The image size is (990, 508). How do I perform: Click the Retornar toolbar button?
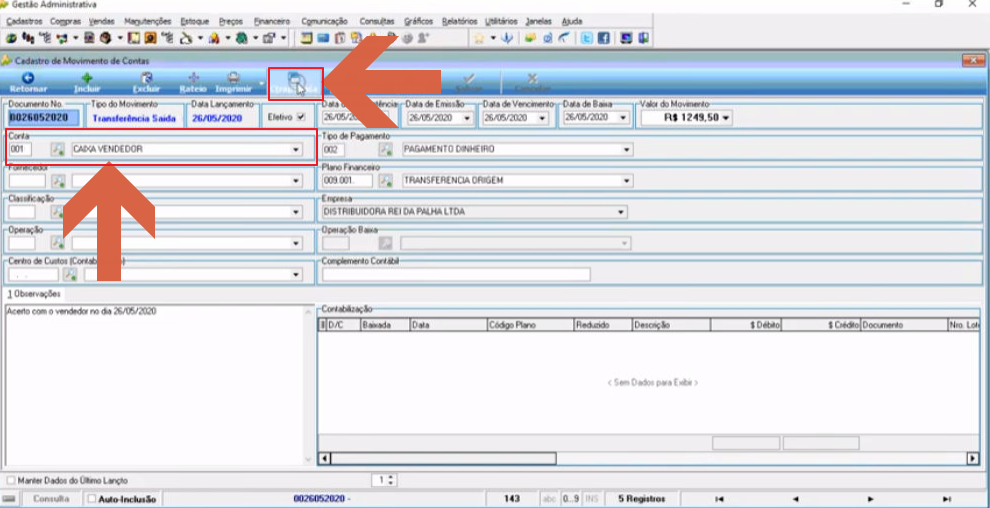click(28, 83)
